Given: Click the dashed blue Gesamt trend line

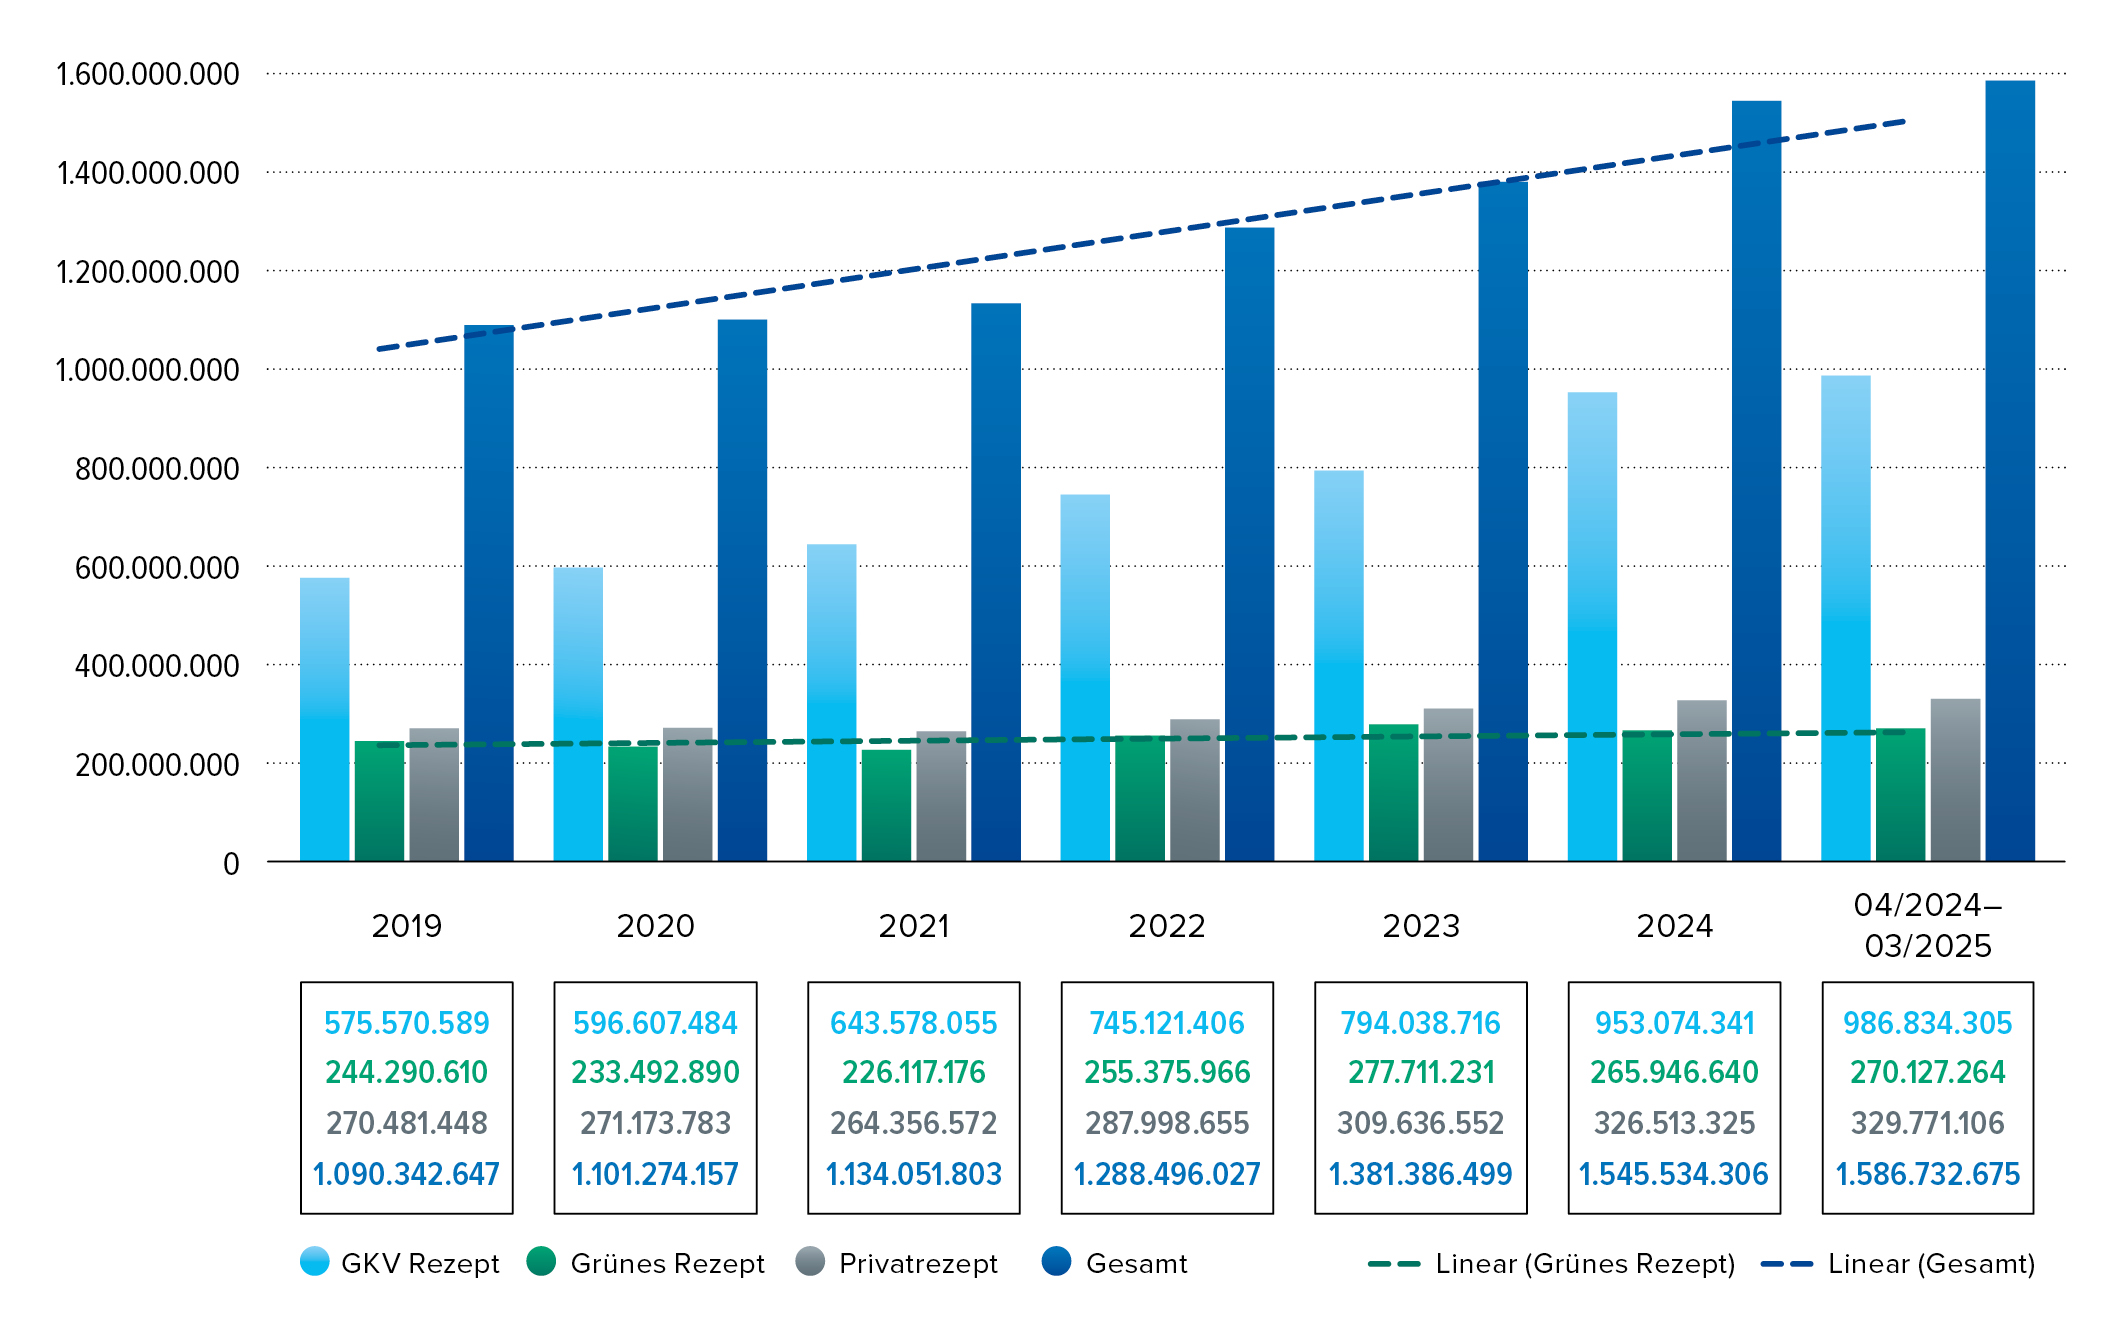Looking at the screenshot, I should [x=1141, y=235].
